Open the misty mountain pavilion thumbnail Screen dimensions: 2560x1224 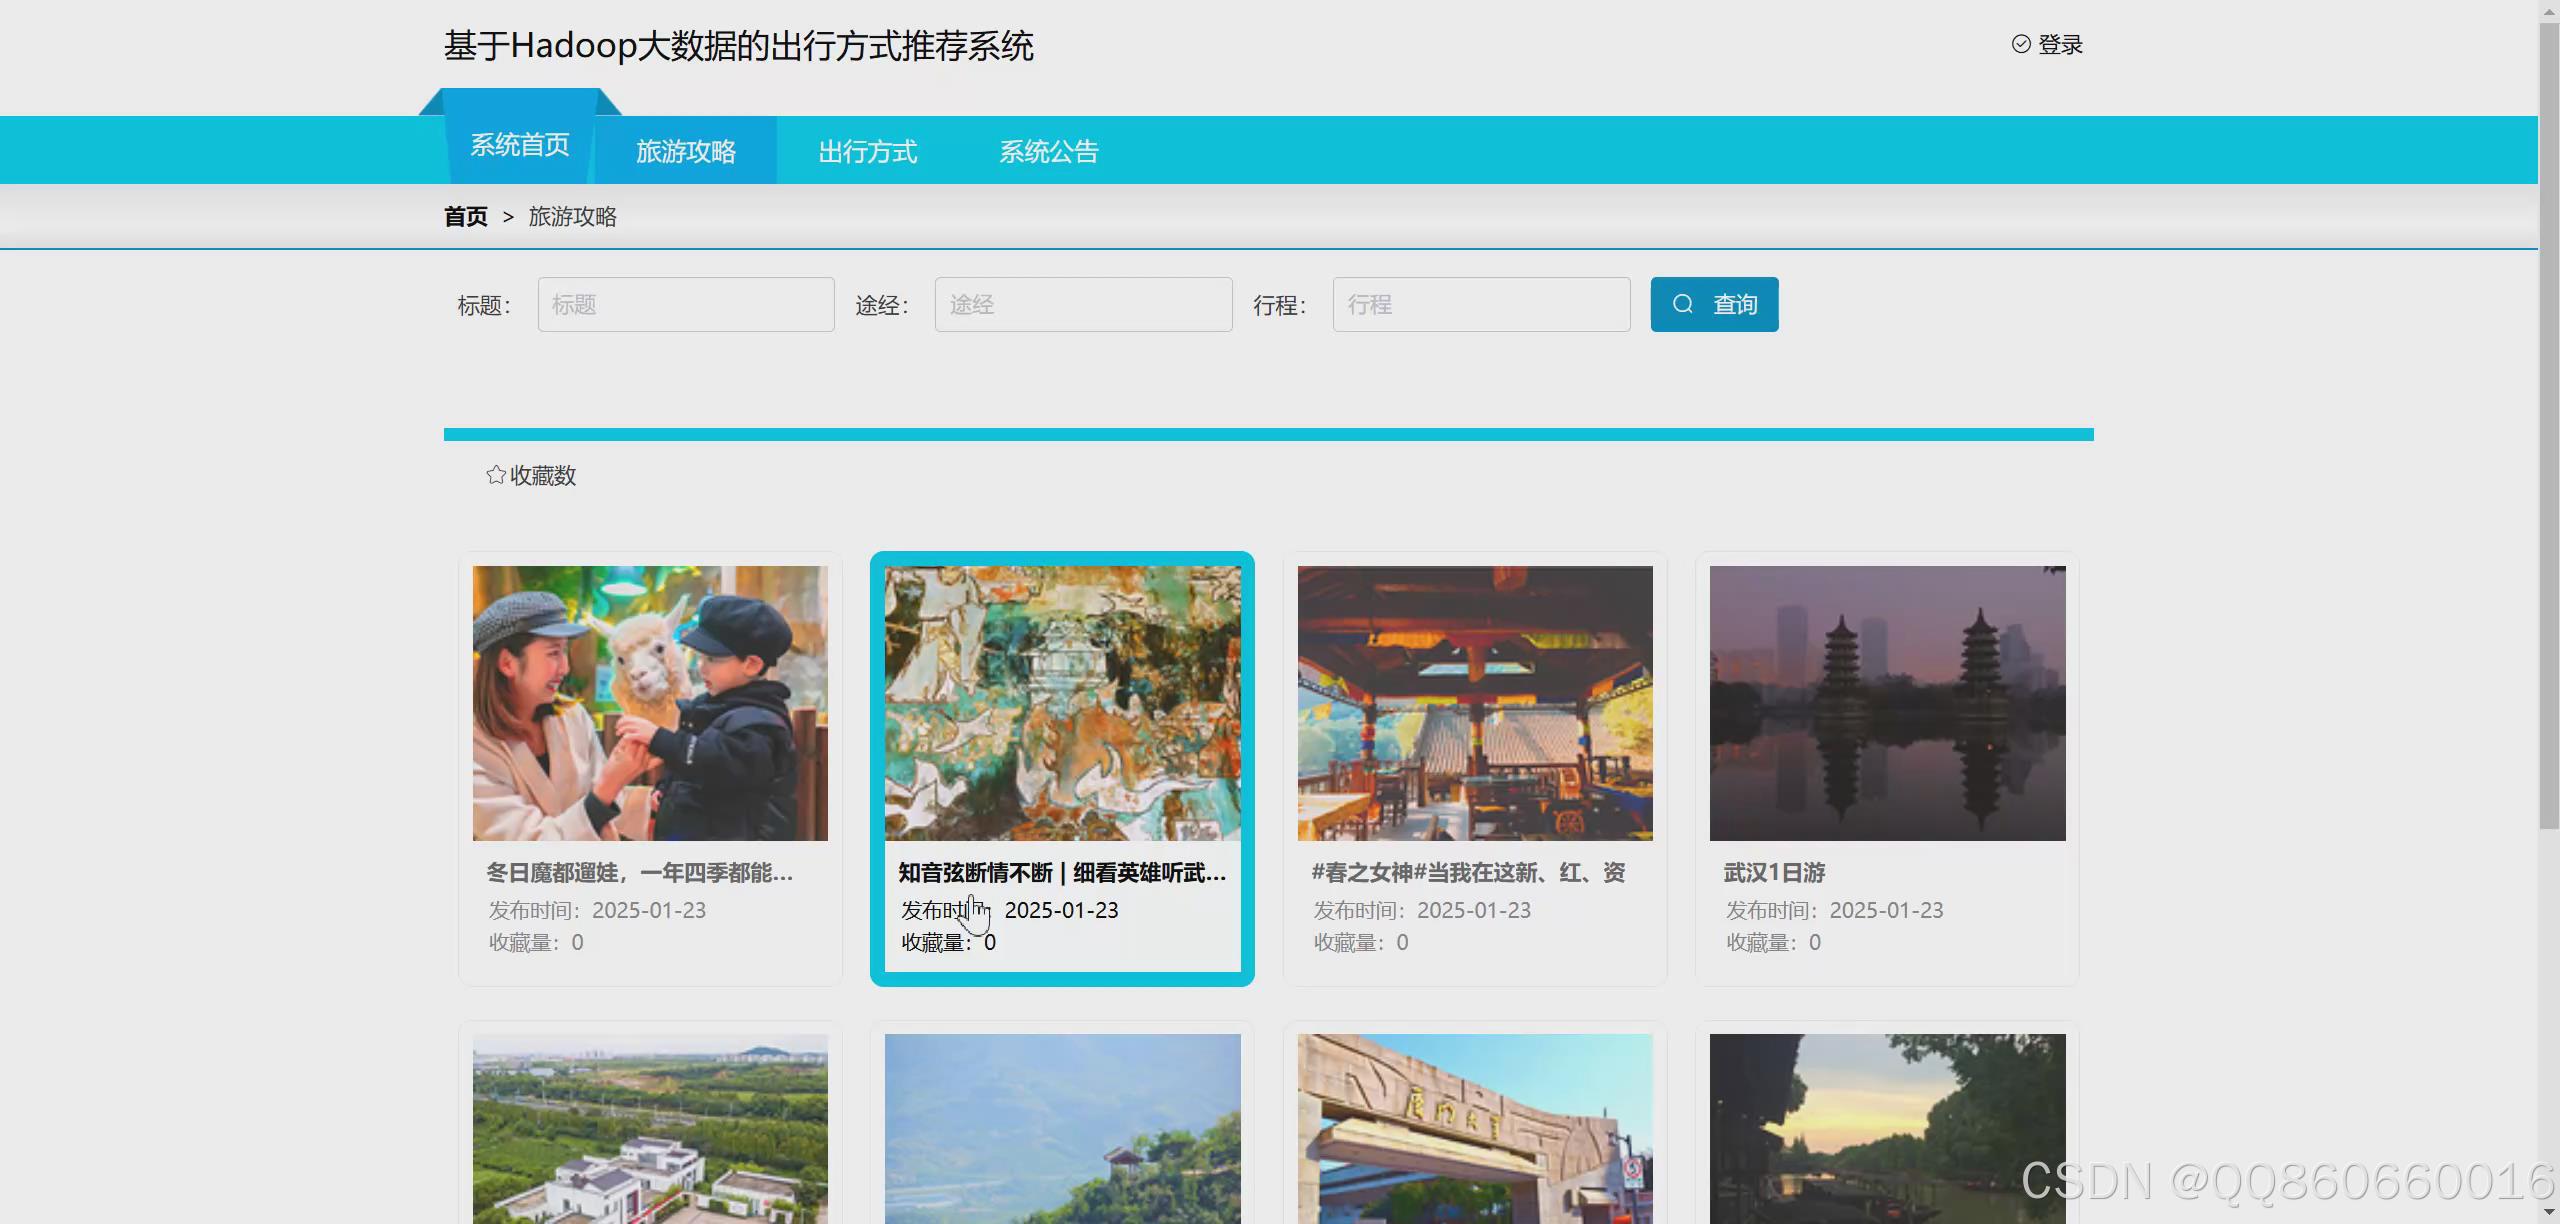click(1063, 1129)
